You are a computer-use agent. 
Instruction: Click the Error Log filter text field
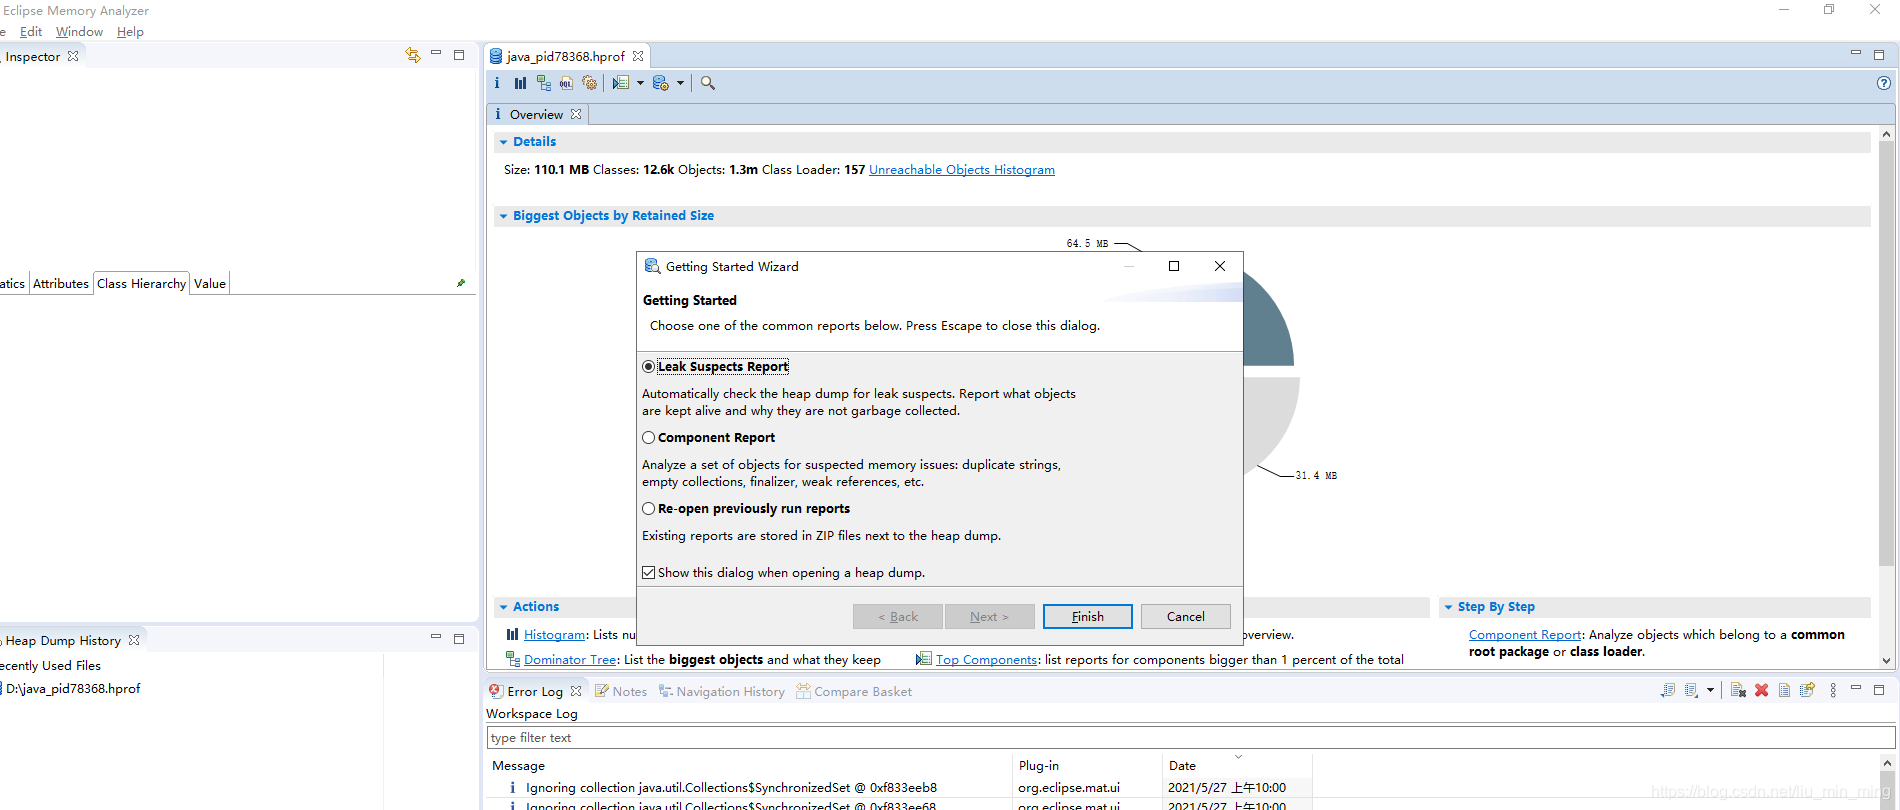click(1190, 737)
